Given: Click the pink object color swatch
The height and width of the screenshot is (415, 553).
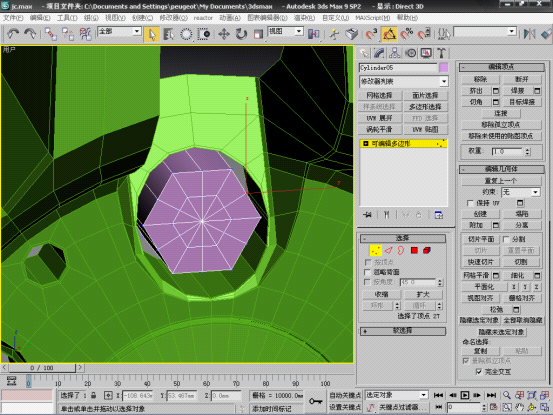Looking at the screenshot, I should (x=444, y=68).
